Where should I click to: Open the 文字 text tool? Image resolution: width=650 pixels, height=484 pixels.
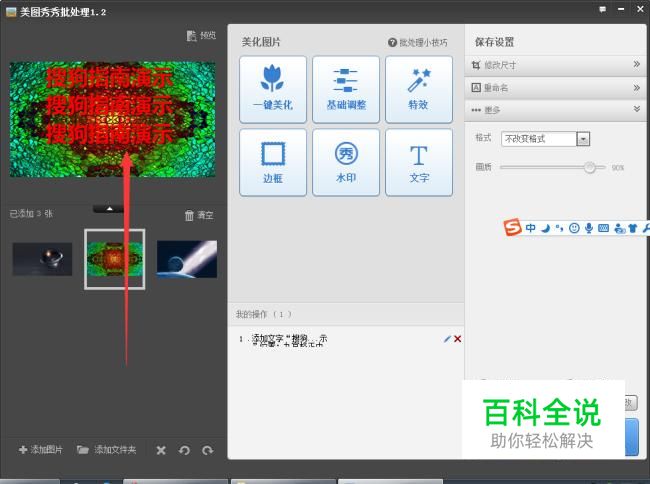419,162
